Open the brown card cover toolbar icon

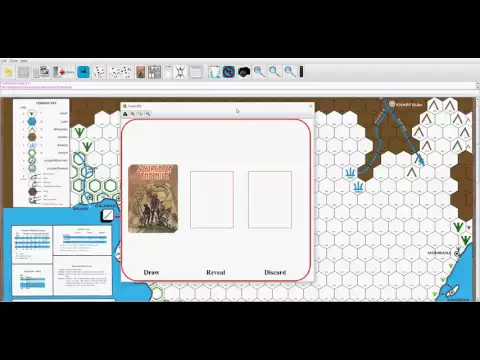[141, 72]
